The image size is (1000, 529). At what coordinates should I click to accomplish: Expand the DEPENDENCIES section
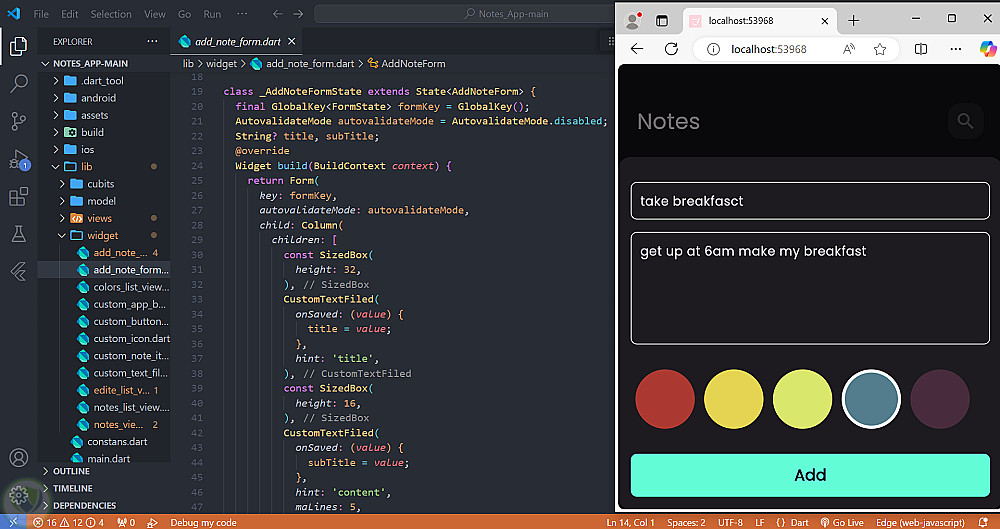pos(84,505)
